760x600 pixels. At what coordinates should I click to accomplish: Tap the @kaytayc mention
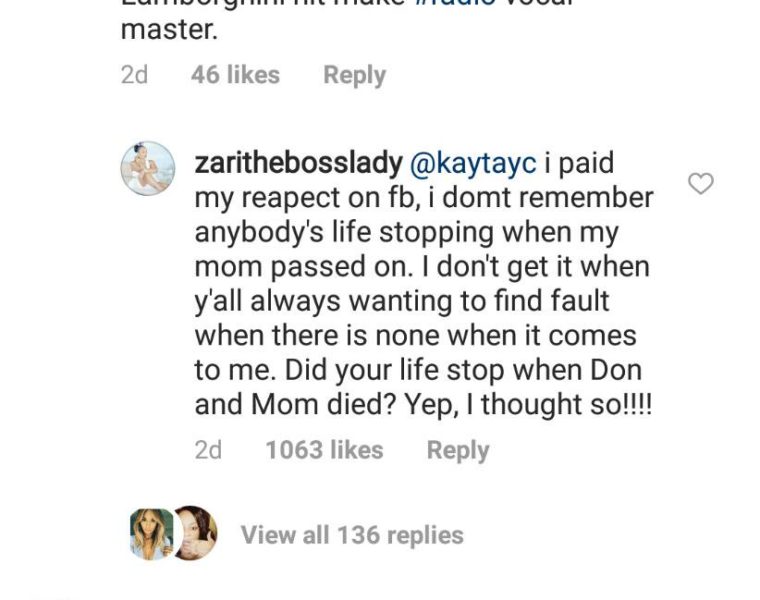tap(474, 163)
